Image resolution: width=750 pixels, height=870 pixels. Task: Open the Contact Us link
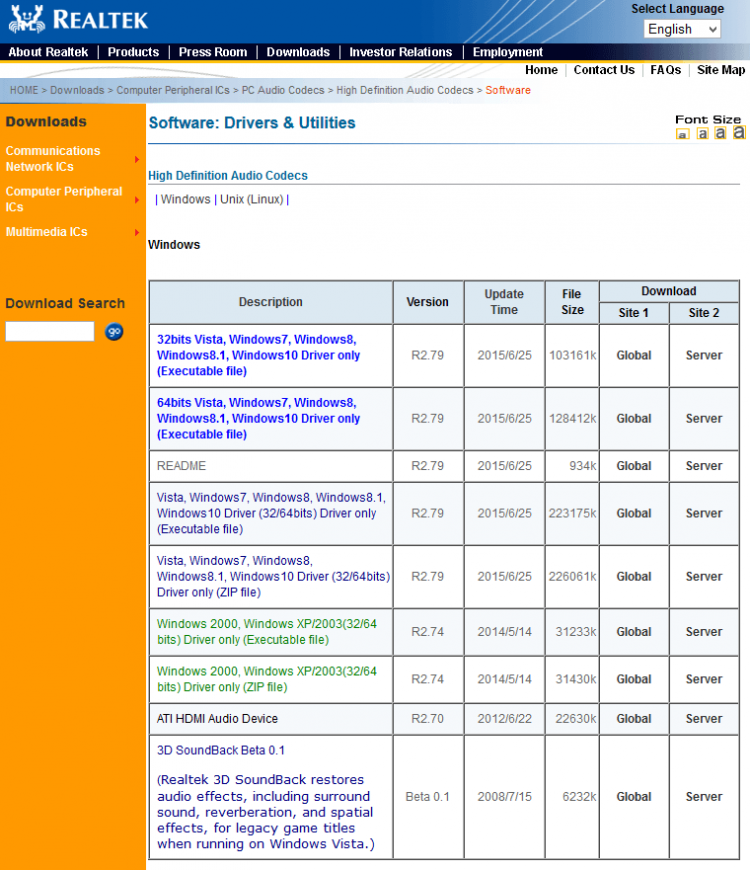coord(604,70)
